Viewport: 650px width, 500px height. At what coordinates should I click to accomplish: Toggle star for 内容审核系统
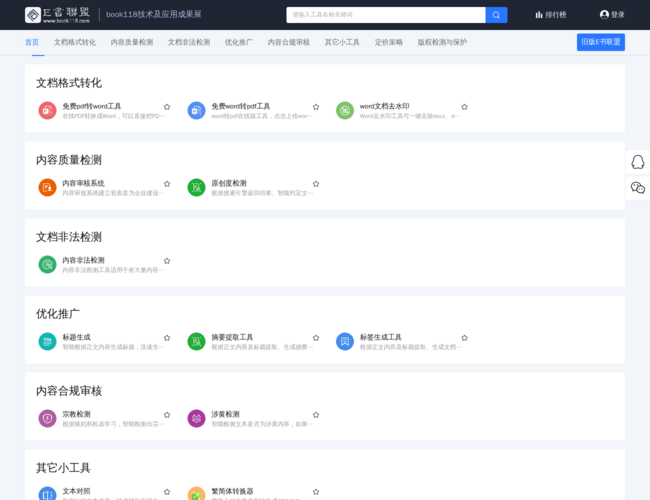(167, 184)
